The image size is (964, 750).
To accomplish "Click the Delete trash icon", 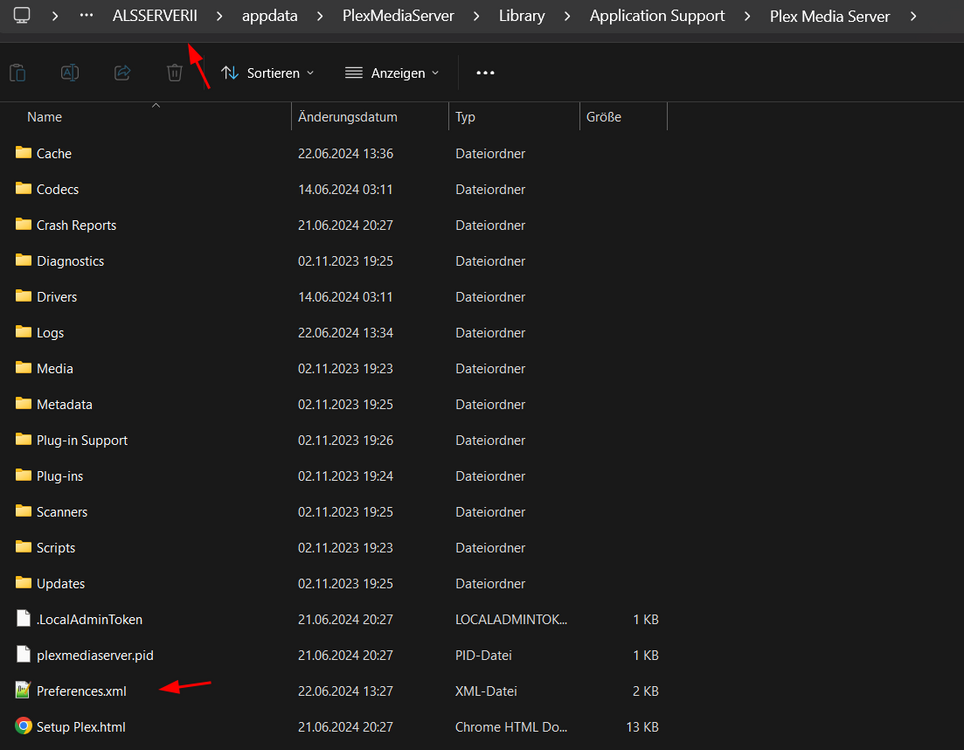I will (175, 73).
